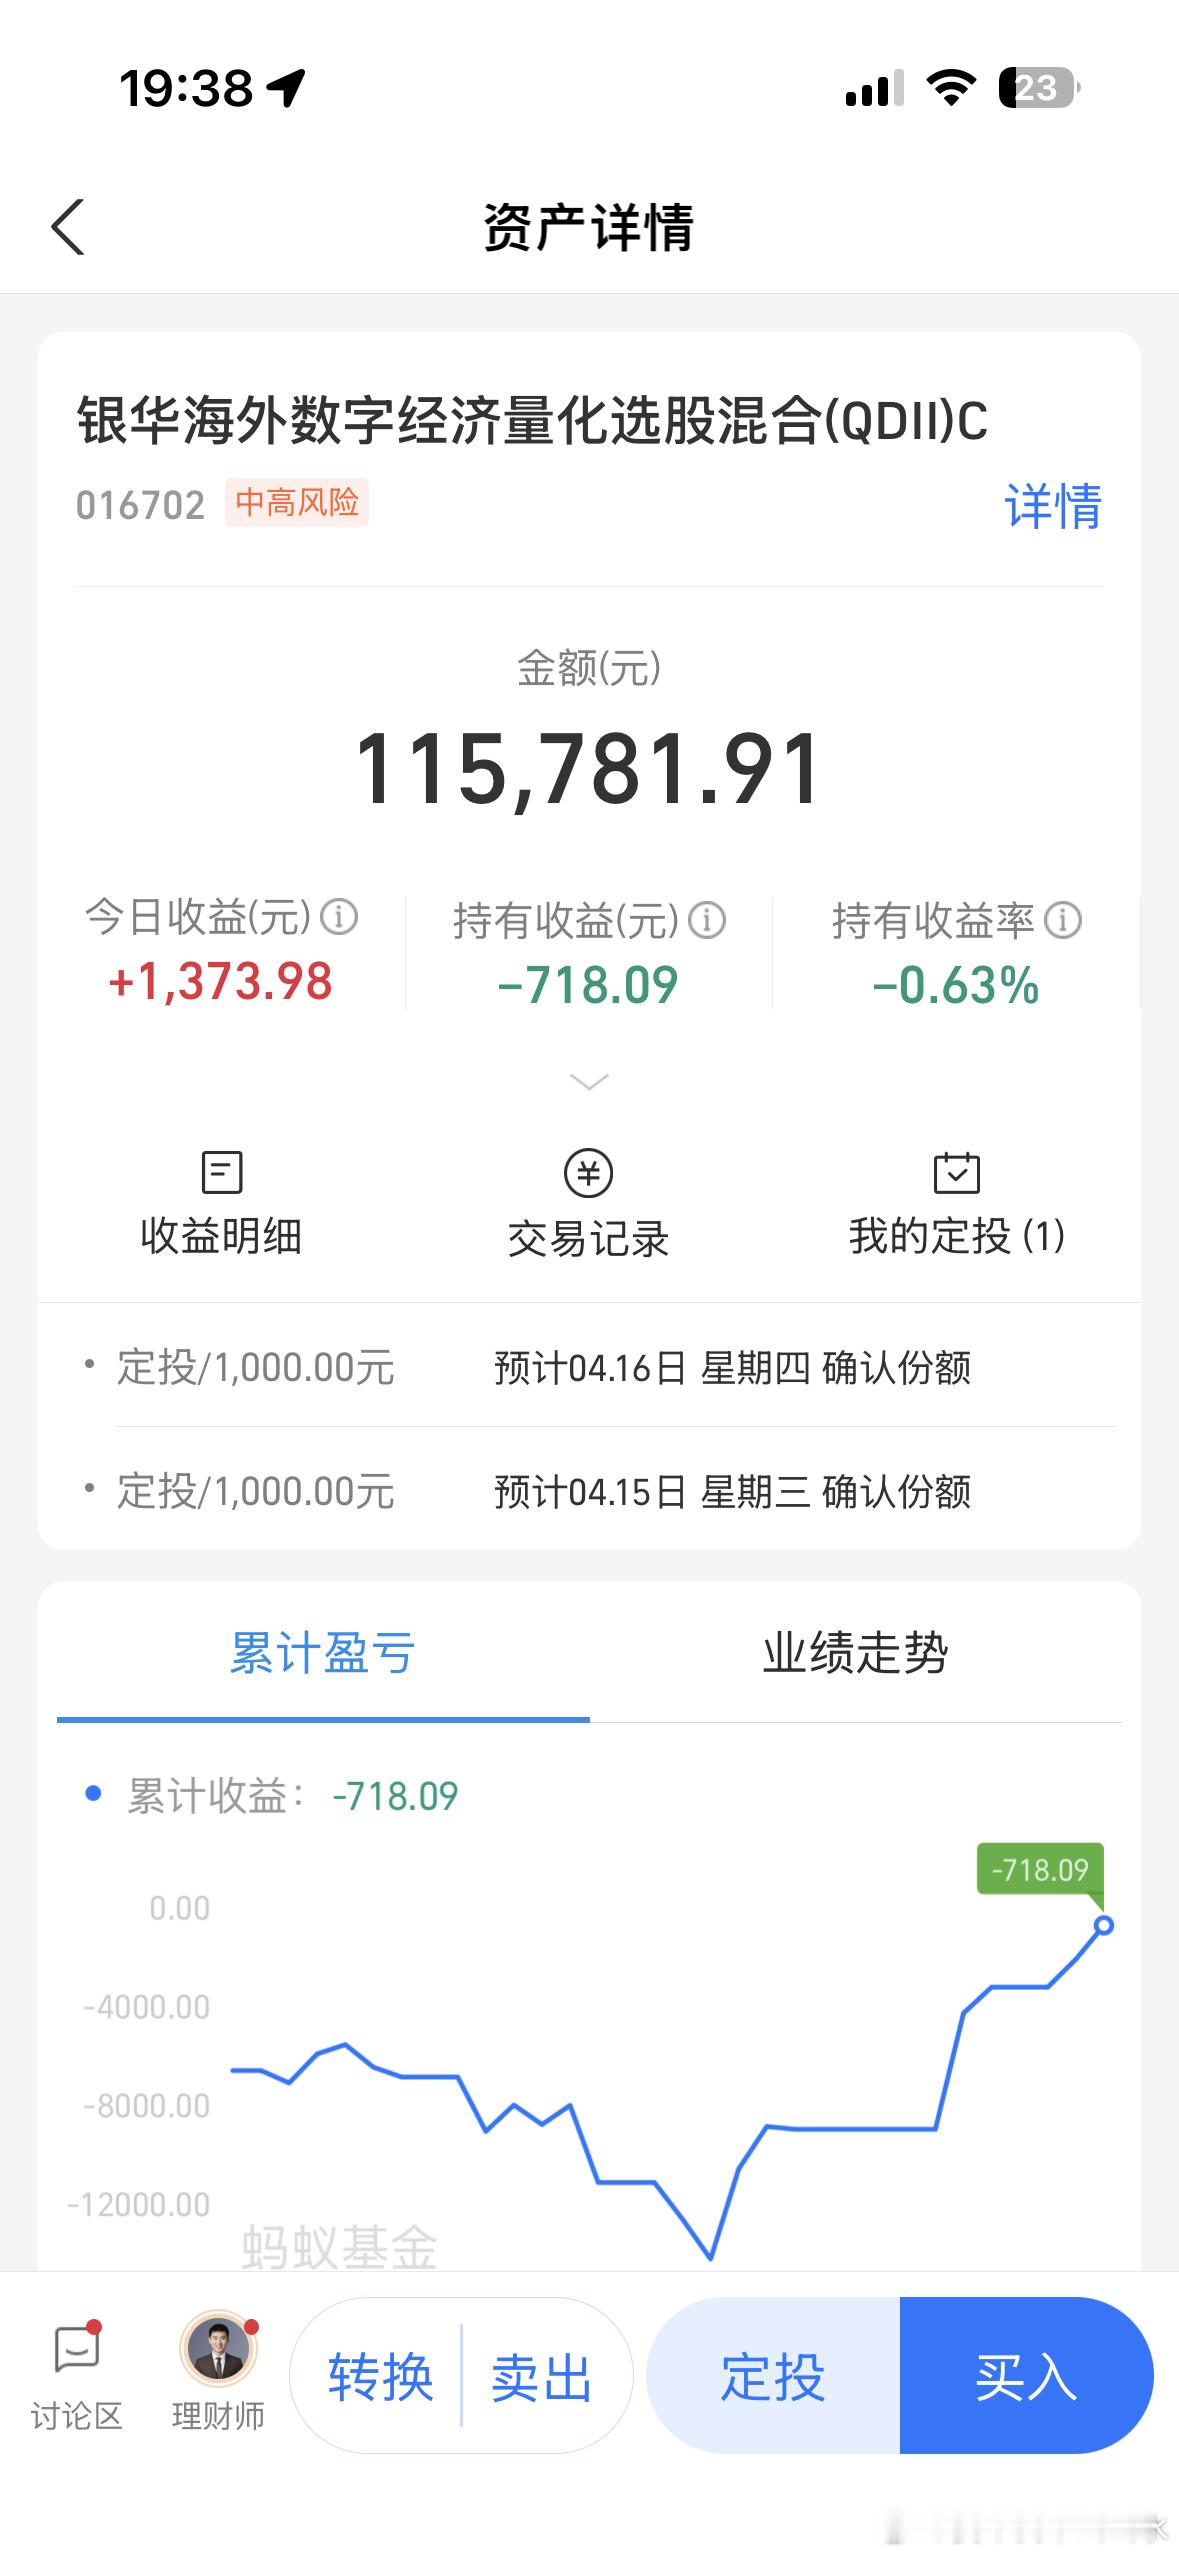Tap the total amount 115,781.91
This screenshot has width=1179, height=2556.
tap(589, 769)
